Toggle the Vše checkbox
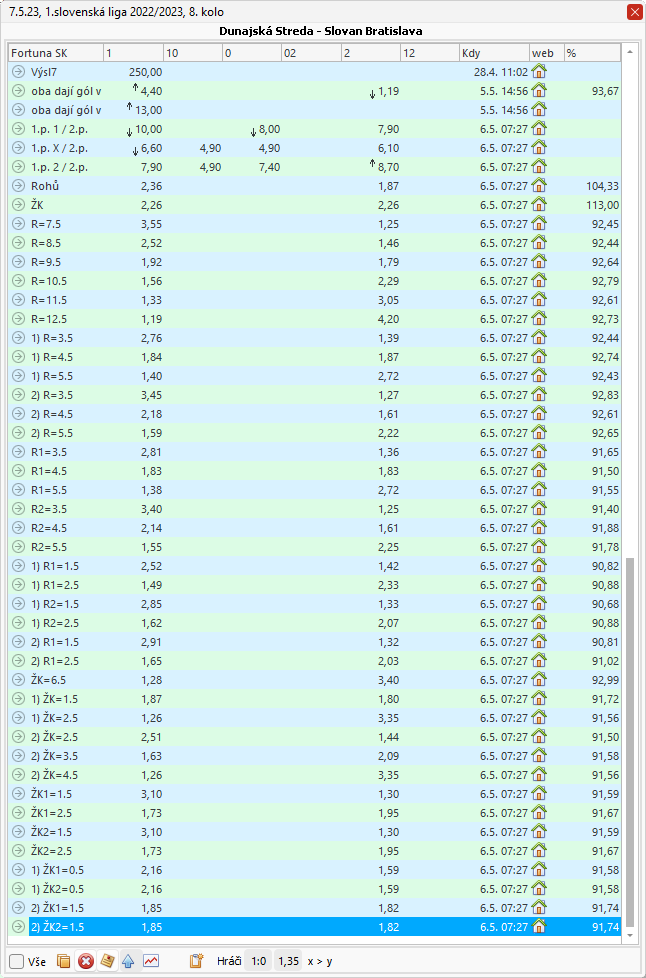This screenshot has width=646, height=978. click(17, 961)
